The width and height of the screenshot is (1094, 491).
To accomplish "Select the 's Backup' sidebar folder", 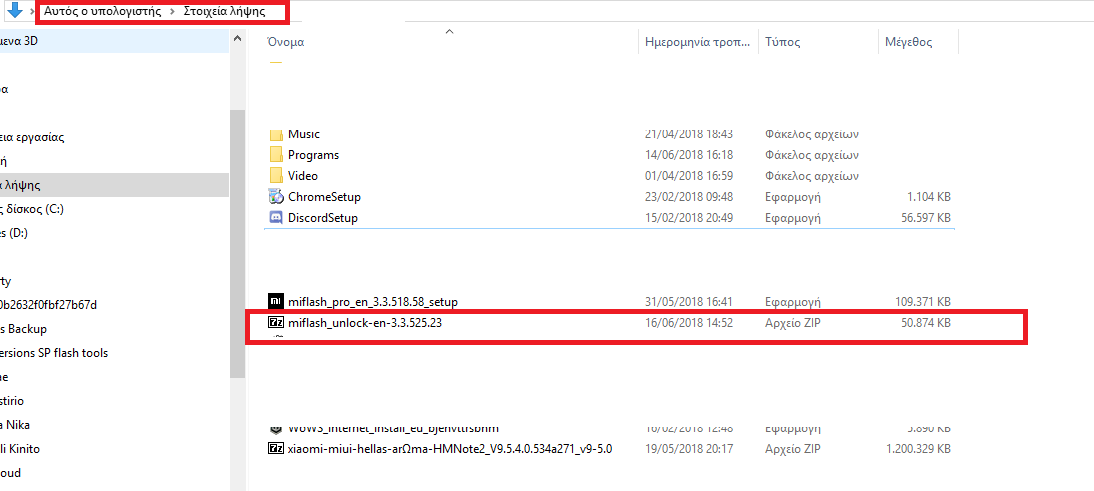I will pos(24,328).
